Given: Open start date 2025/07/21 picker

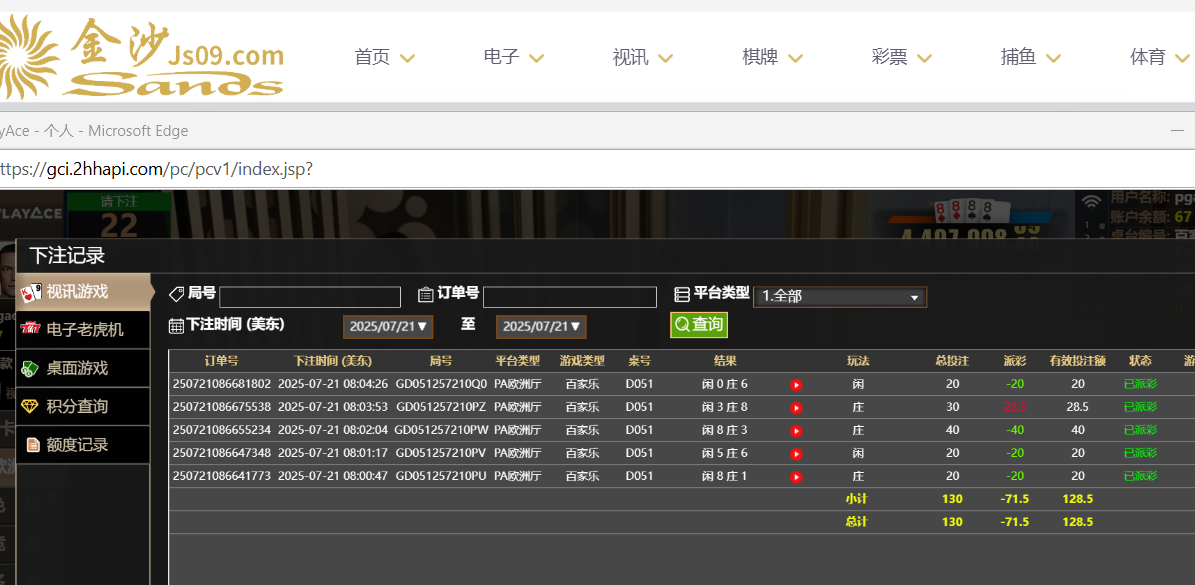Looking at the screenshot, I should pos(388,327).
